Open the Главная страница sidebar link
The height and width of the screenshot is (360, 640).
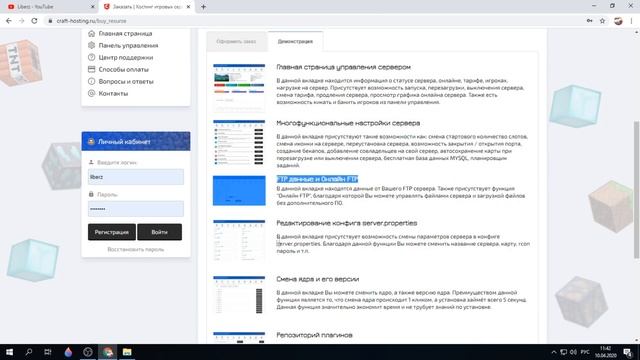click(x=125, y=33)
